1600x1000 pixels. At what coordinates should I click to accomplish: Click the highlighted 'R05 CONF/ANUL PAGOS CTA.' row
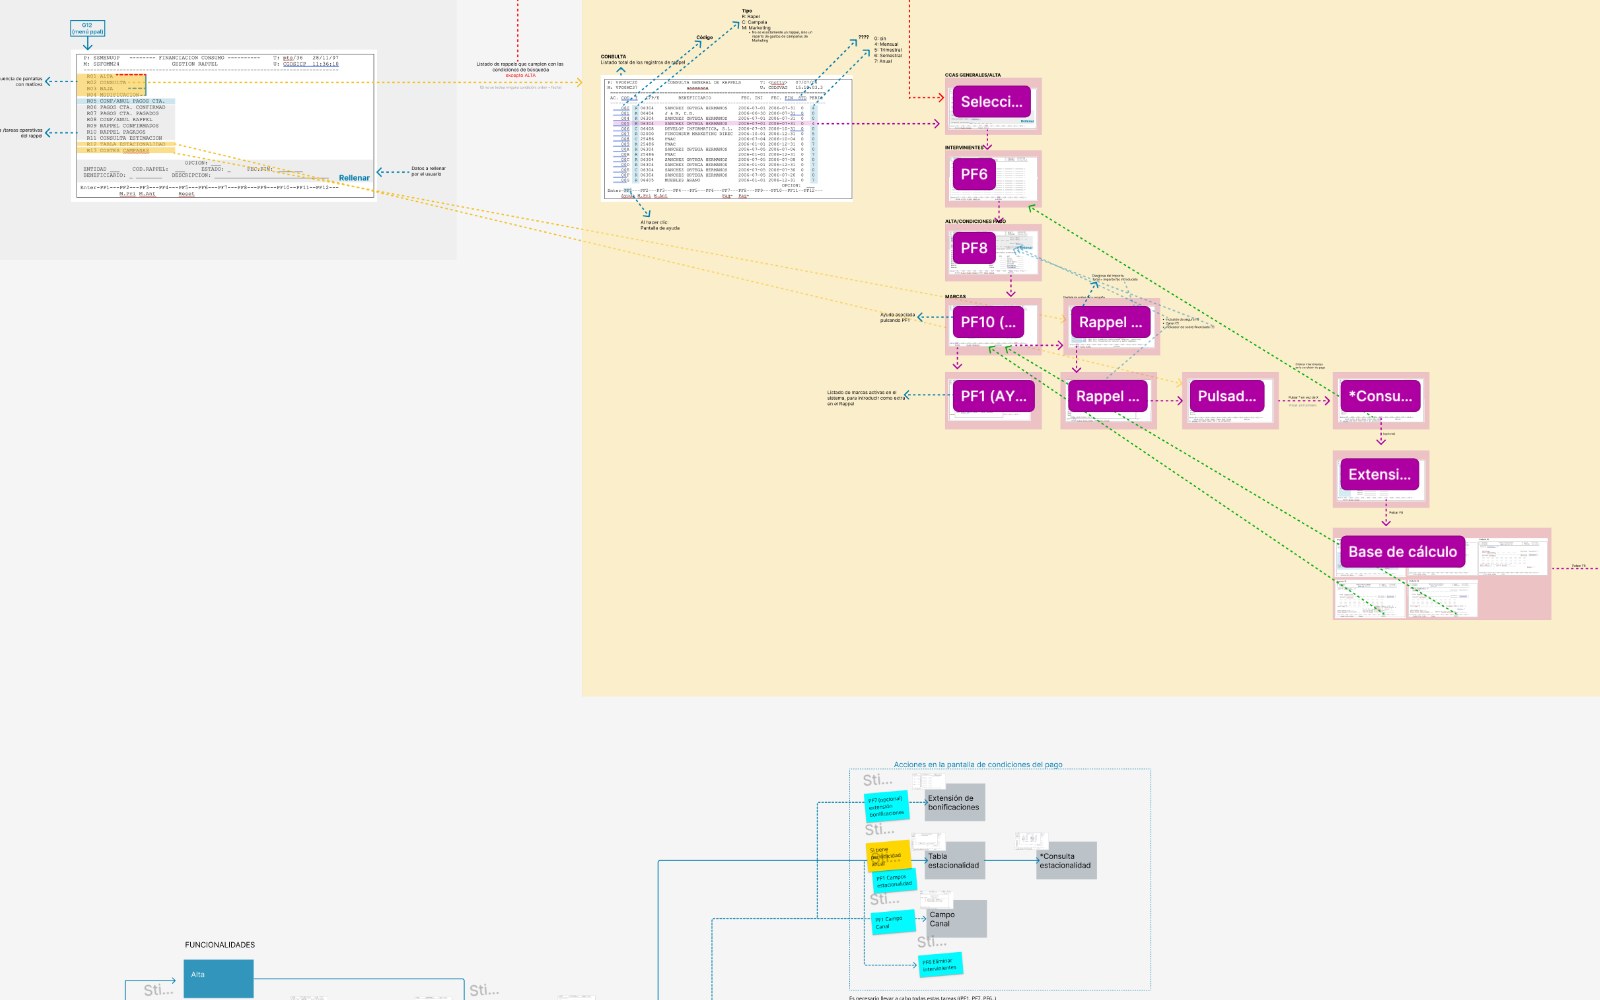[x=126, y=101]
